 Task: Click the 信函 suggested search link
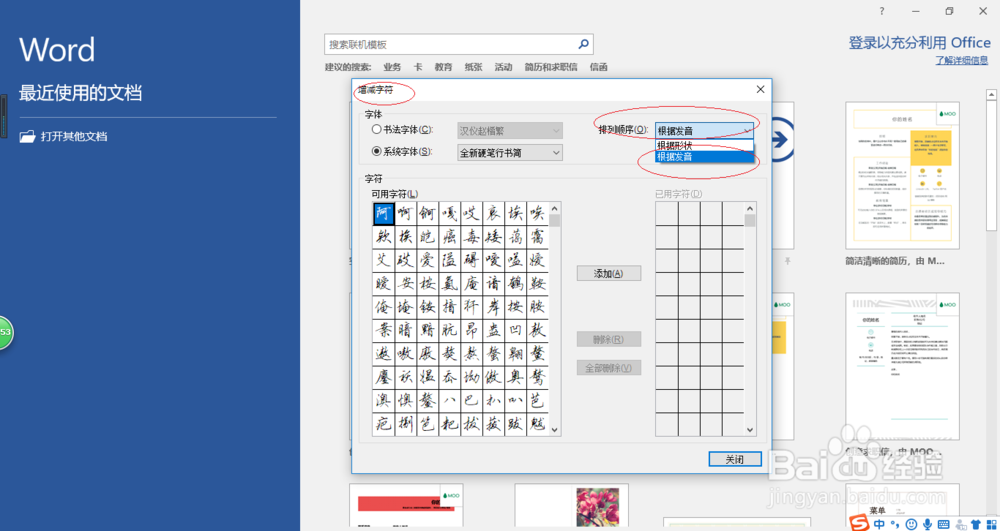pos(599,67)
